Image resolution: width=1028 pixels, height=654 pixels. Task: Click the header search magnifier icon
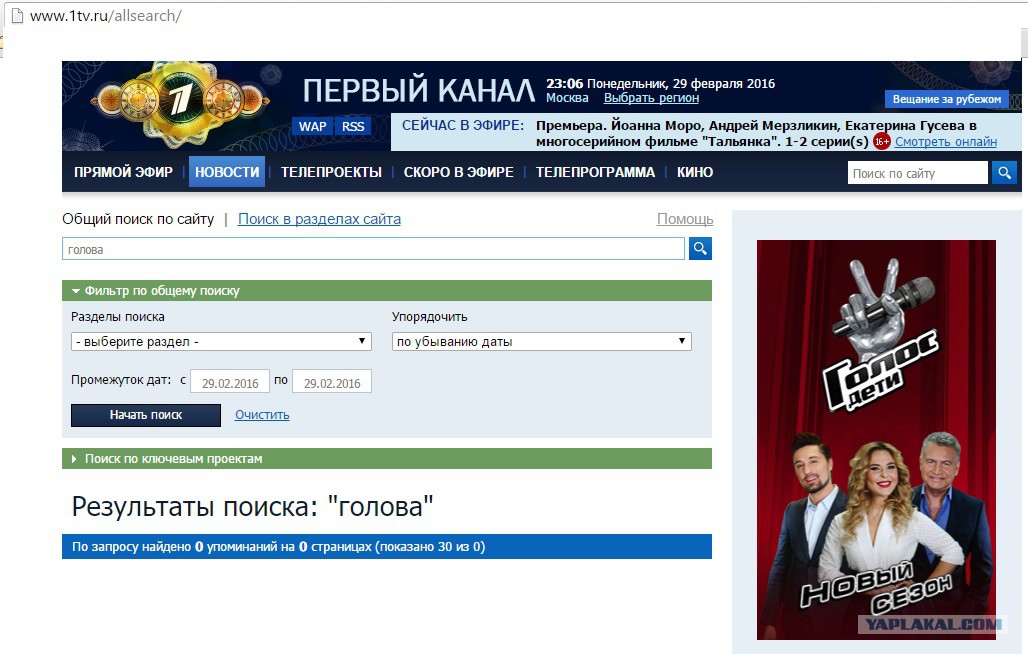(1004, 173)
